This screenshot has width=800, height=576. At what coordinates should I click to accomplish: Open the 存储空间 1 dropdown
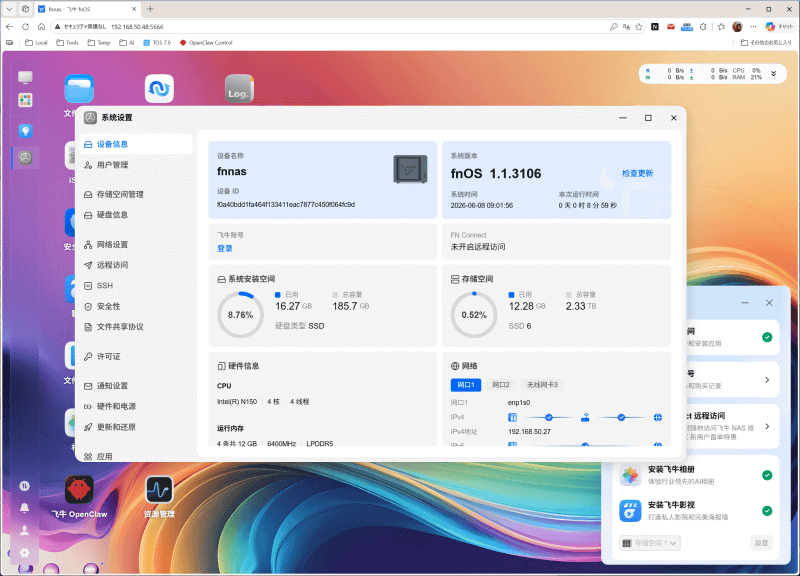click(650, 543)
